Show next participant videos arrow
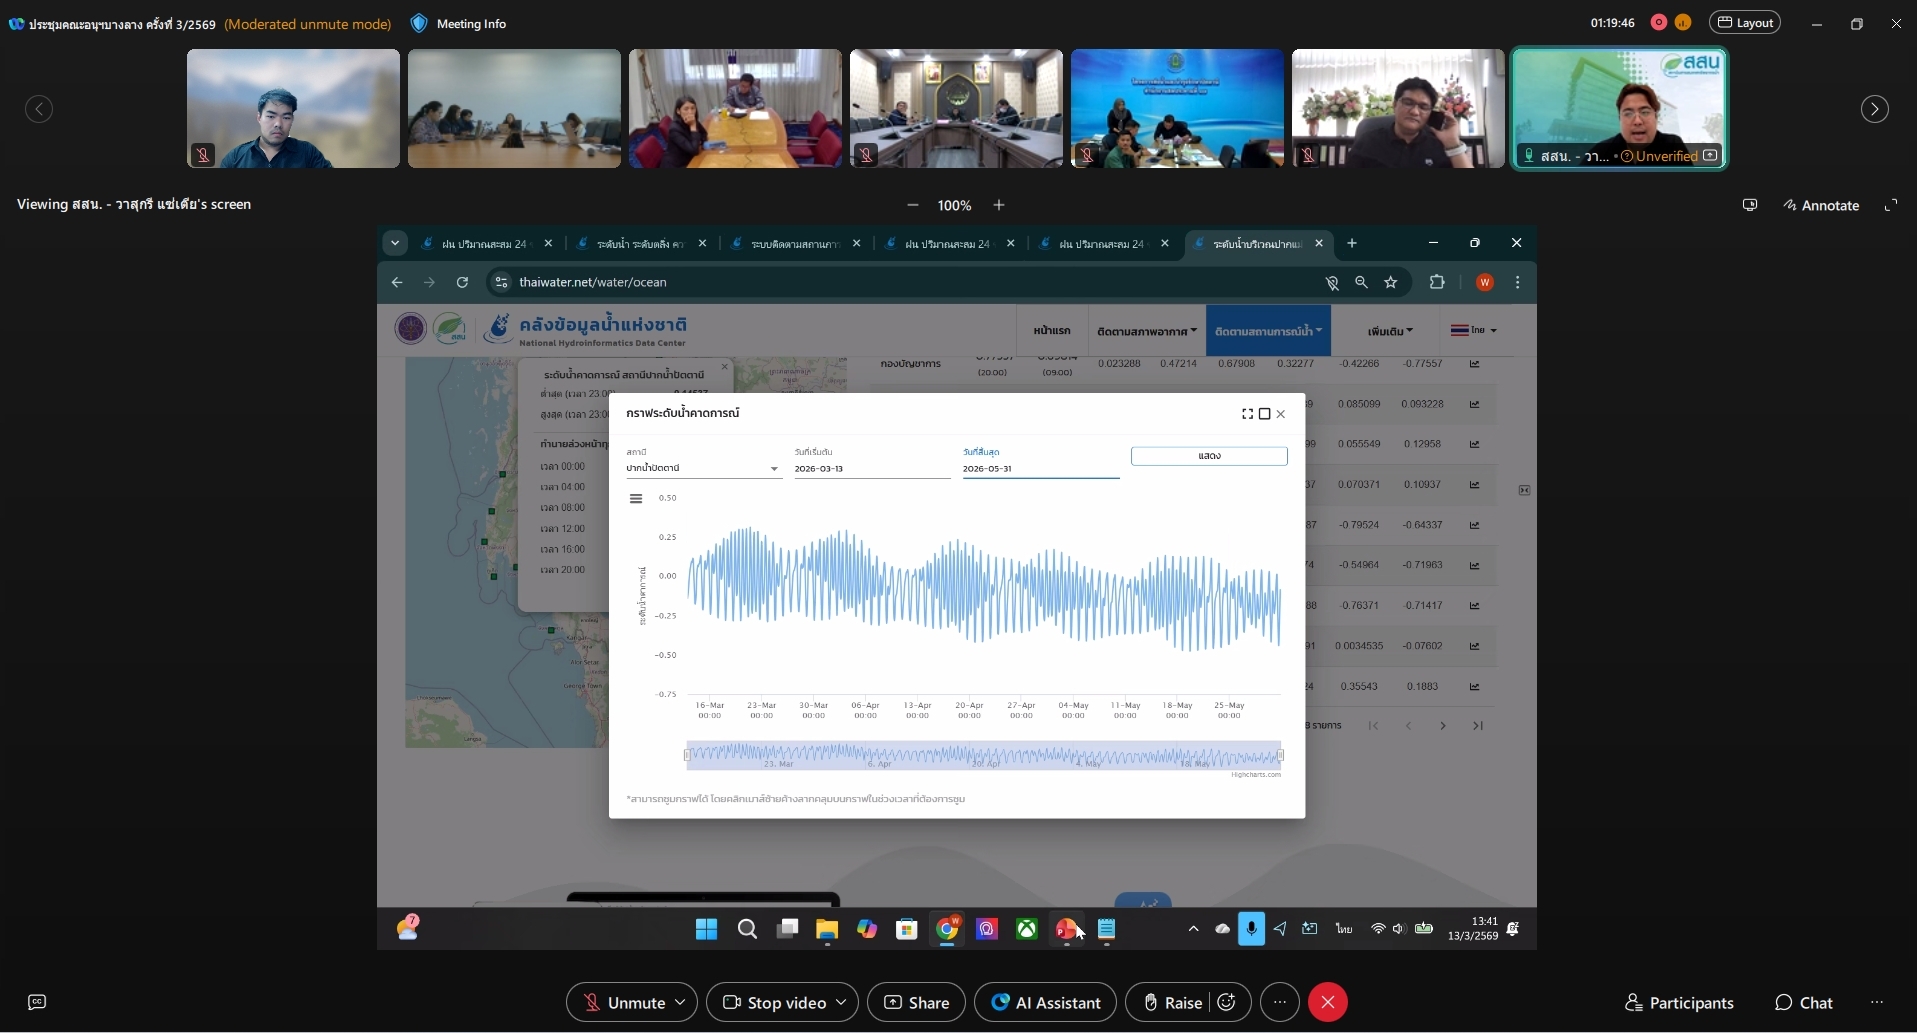Screen dimensions: 1917x1033 (1874, 109)
